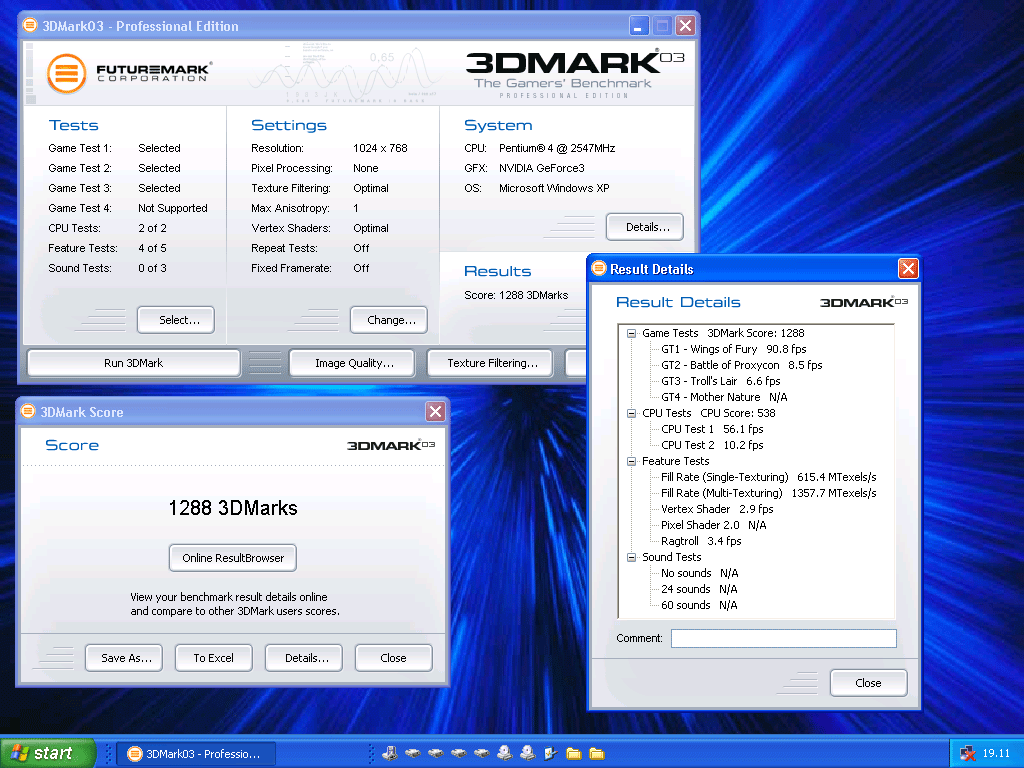Click the Feature Tests node label
This screenshot has height=768, width=1024.
[x=675, y=461]
